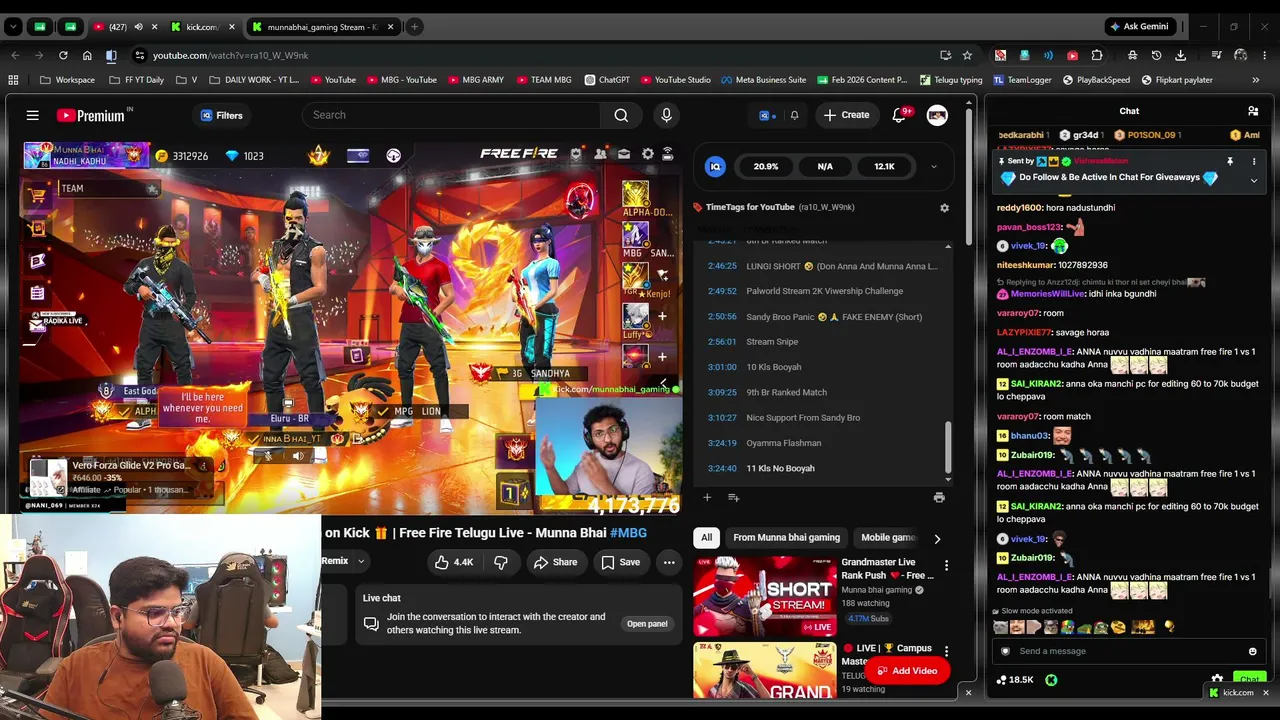Image resolution: width=1280 pixels, height=720 pixels.
Task: Open options for Campus Master live video
Action: (946, 651)
